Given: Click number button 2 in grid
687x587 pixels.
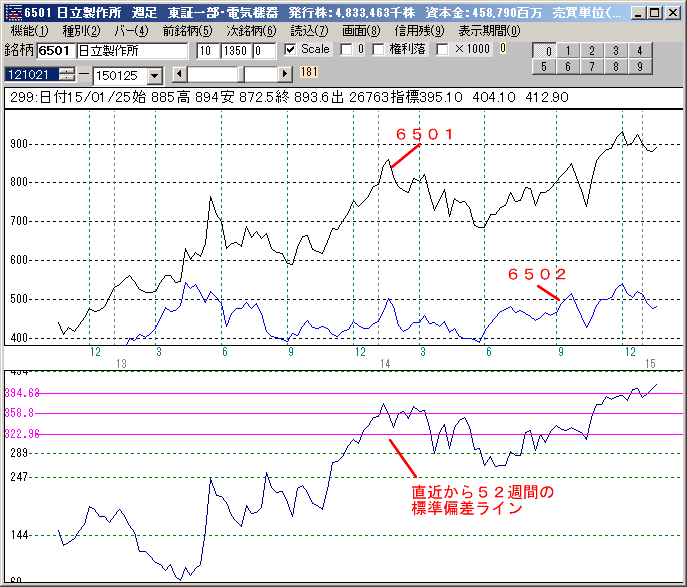Looking at the screenshot, I should coord(592,51).
